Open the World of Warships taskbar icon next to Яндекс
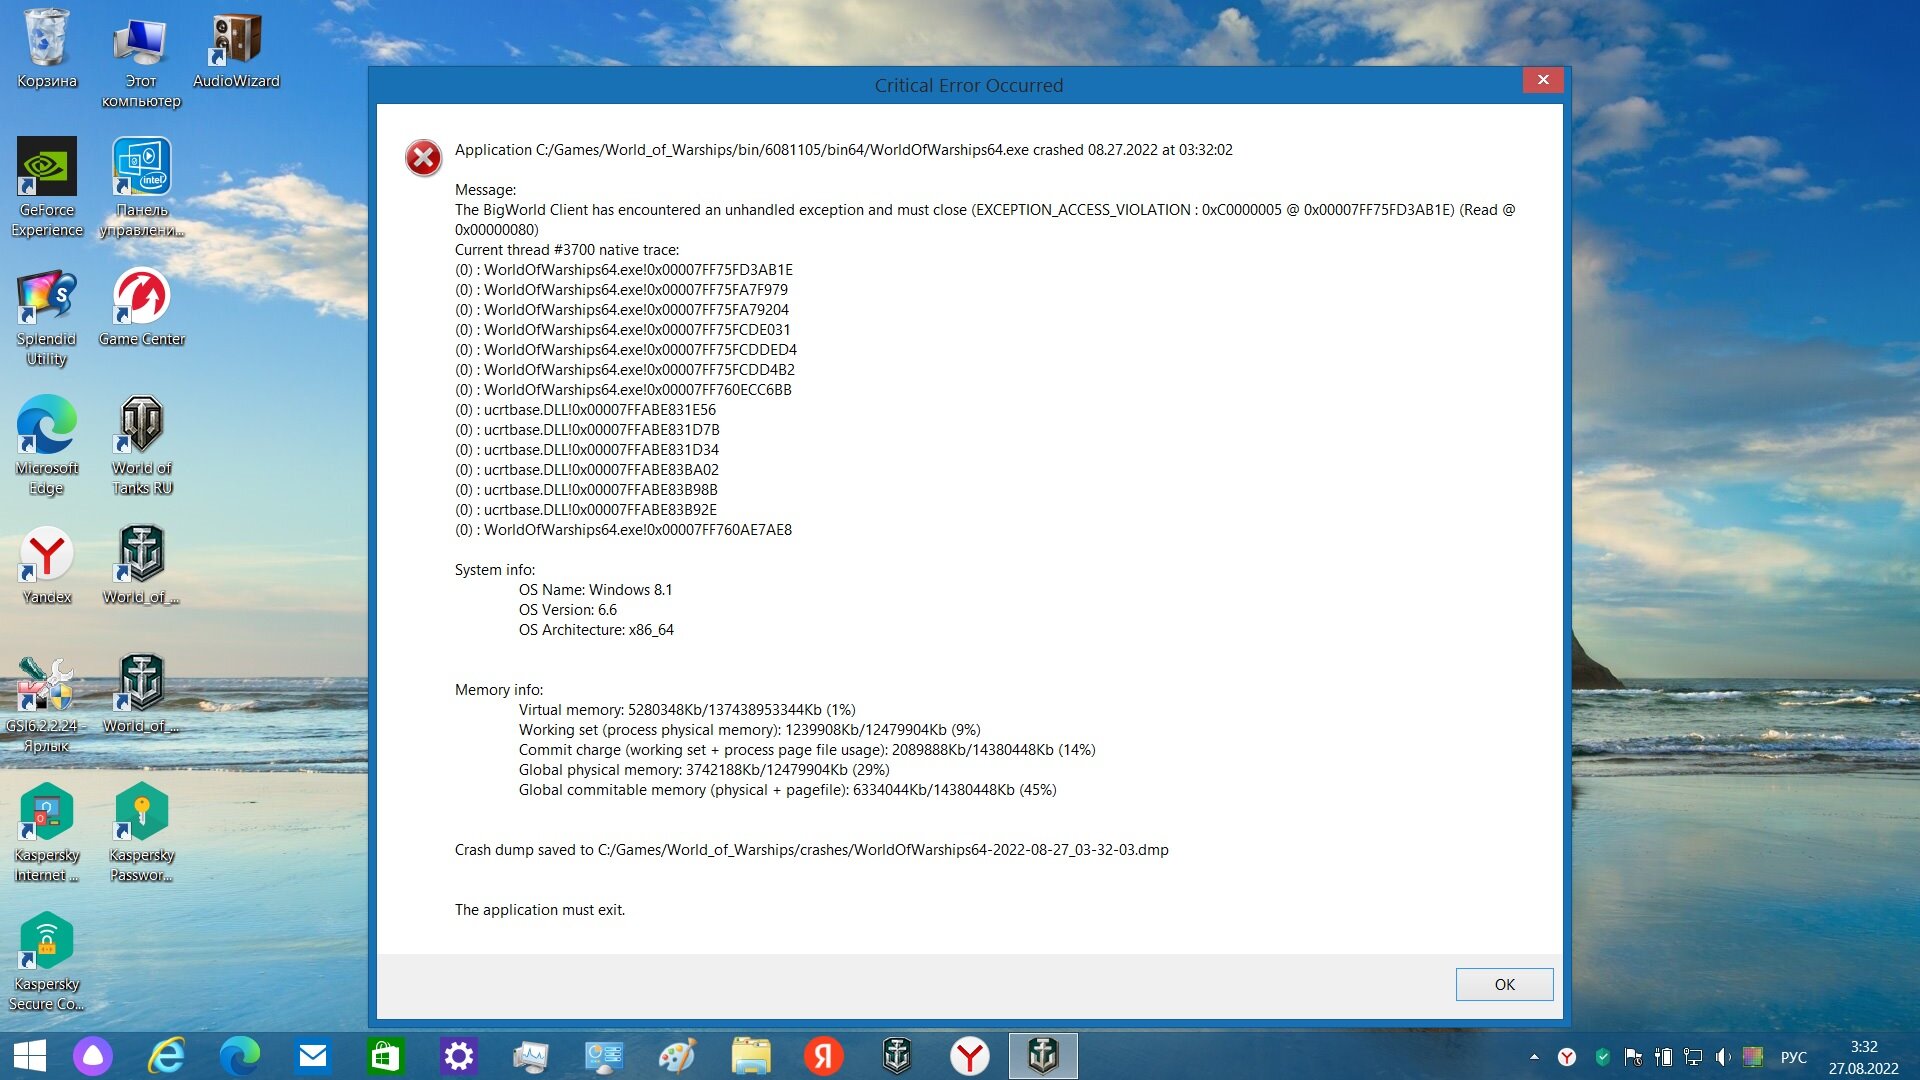Viewport: 1920px width, 1080px height. (x=897, y=1056)
